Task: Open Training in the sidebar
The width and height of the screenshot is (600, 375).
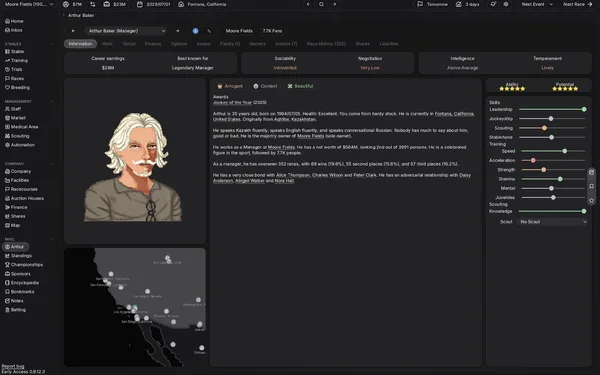Action: (x=16, y=60)
